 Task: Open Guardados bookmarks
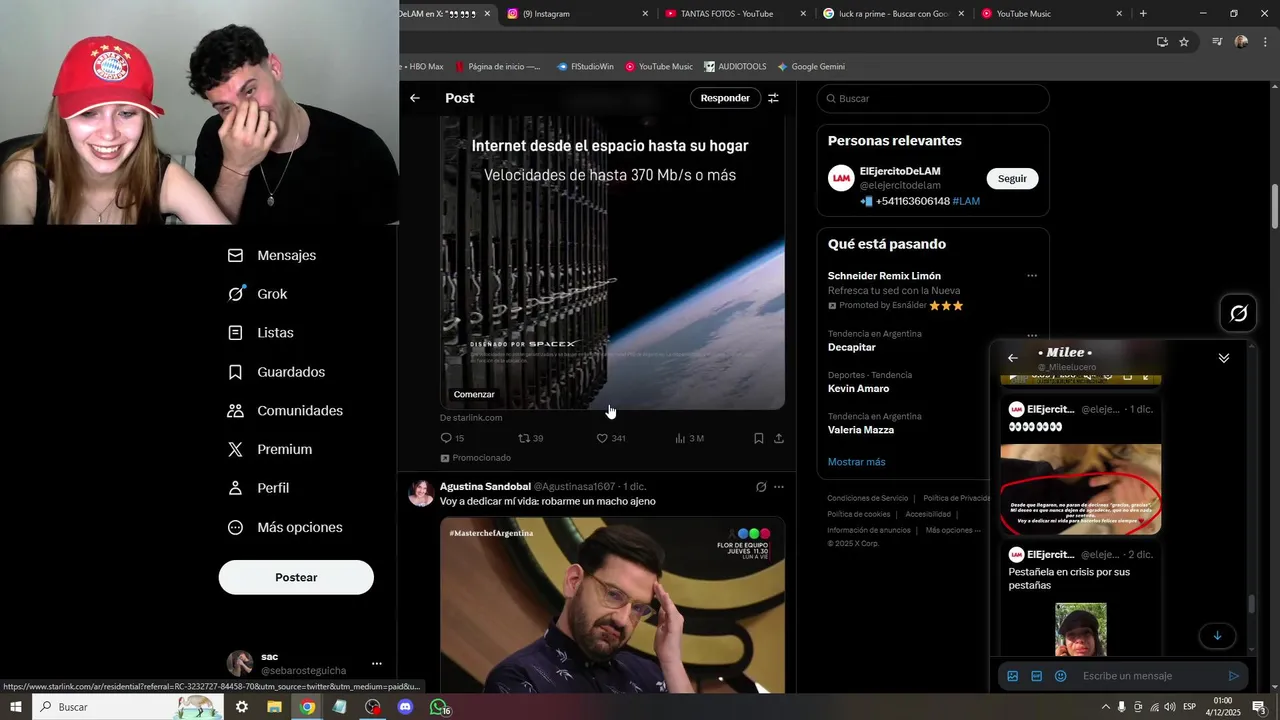point(277,372)
